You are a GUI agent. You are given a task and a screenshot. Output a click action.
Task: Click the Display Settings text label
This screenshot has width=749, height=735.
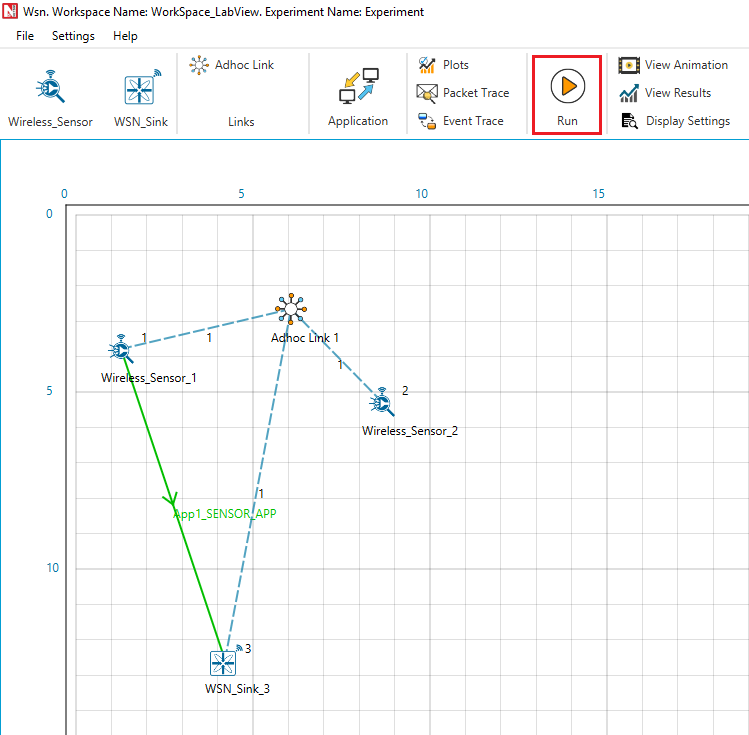[x=688, y=121]
